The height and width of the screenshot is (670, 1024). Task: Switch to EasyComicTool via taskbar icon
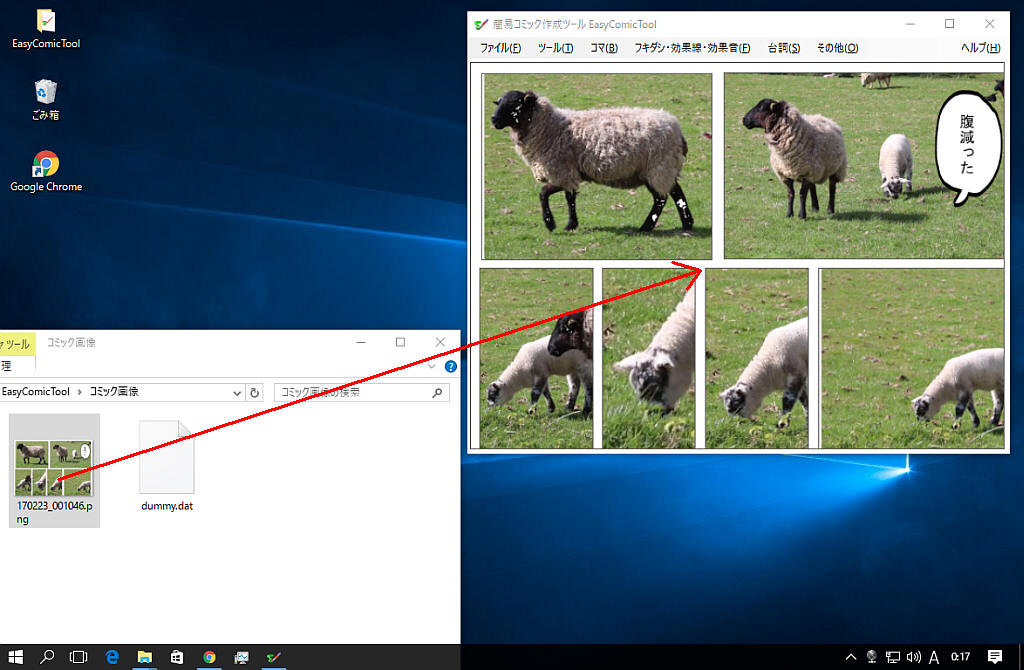273,657
